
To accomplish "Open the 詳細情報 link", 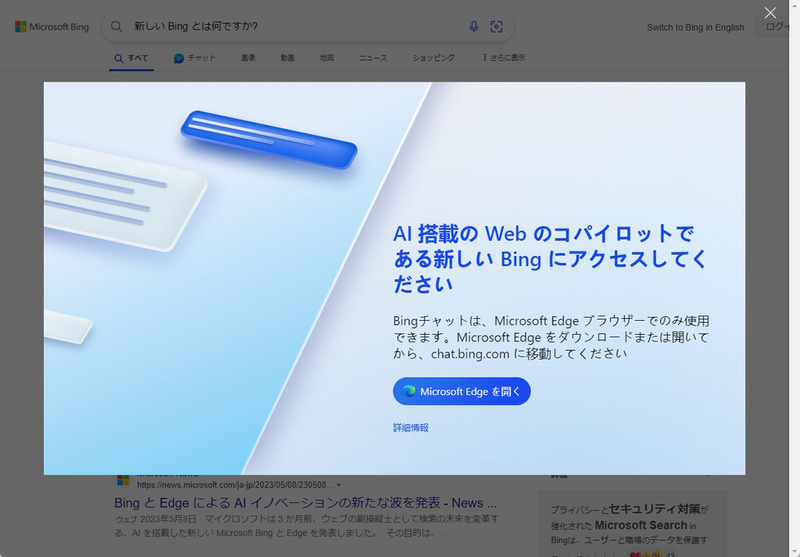I will pyautogui.click(x=411, y=427).
